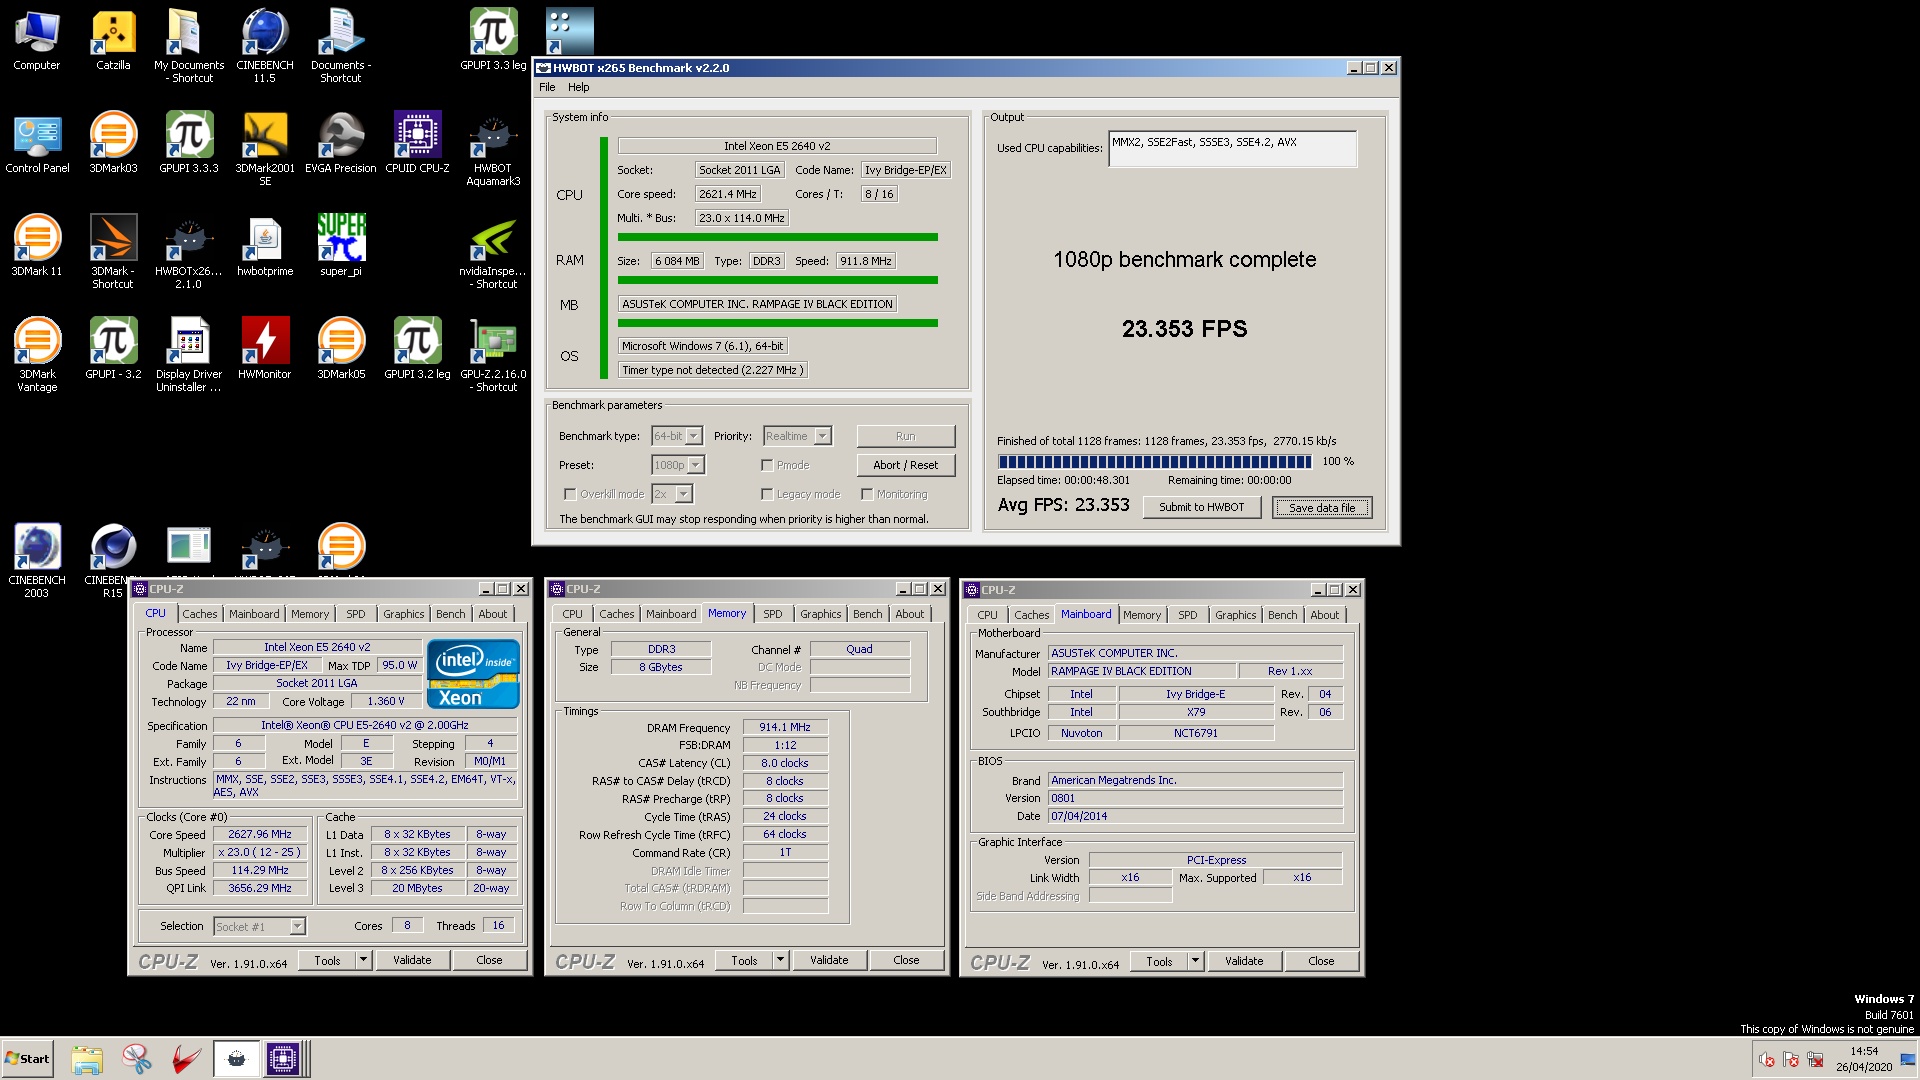This screenshot has width=1920, height=1080.
Task: Open GPUPI 3.2 leg desktop icon
Action: tap(417, 348)
